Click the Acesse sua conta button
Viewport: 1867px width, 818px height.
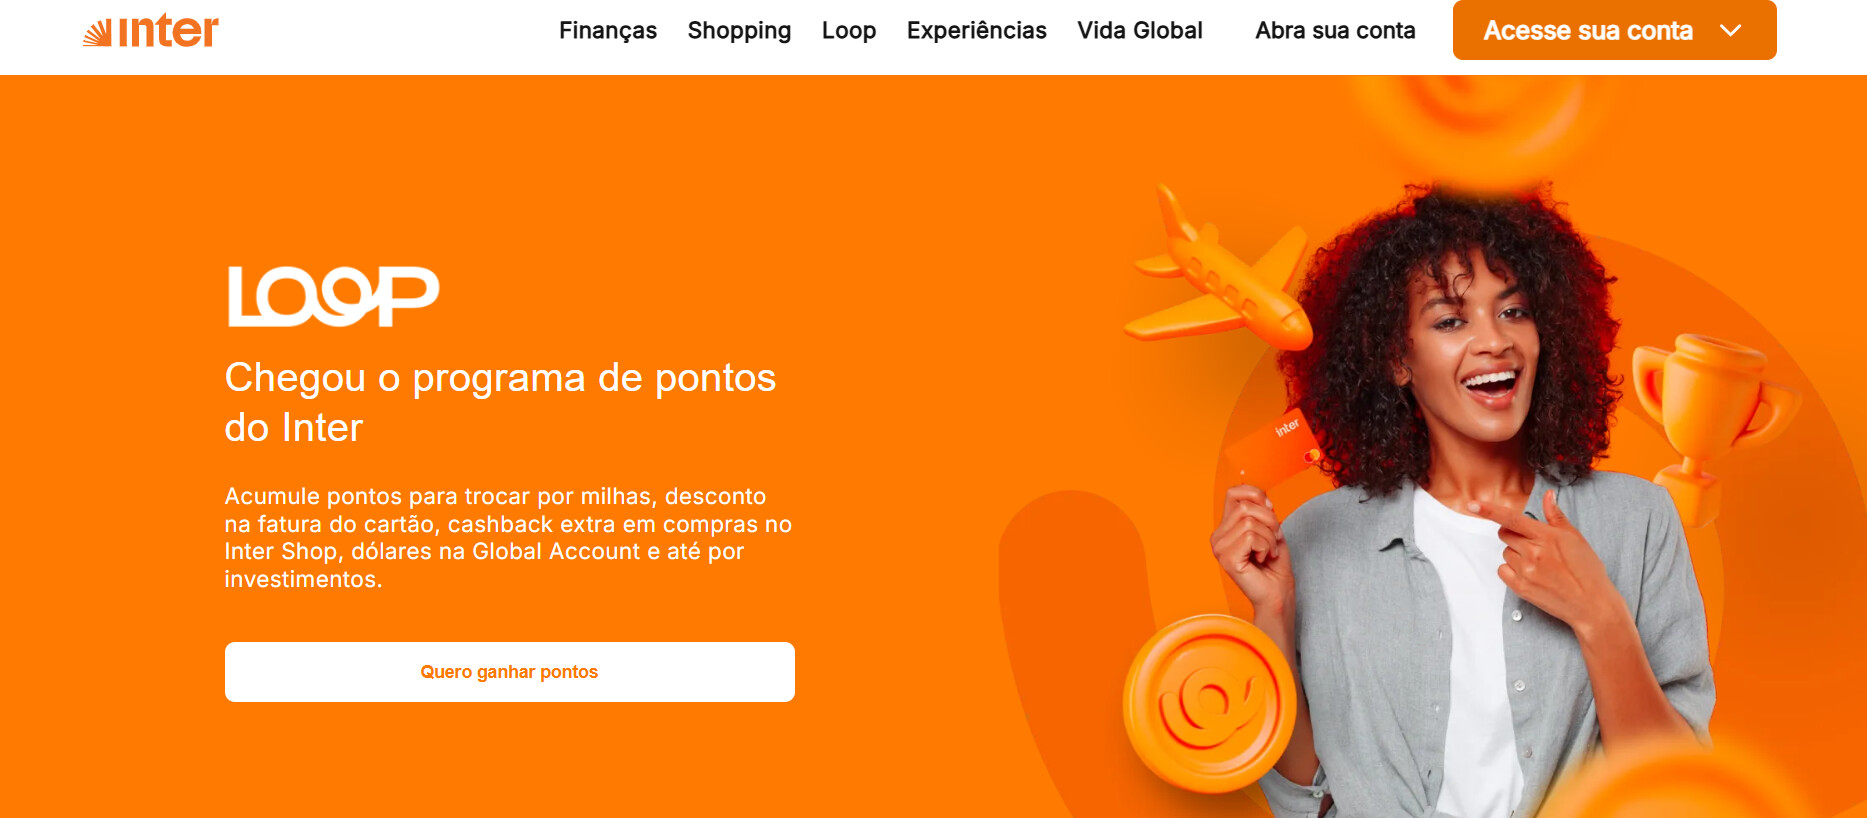tap(1614, 30)
